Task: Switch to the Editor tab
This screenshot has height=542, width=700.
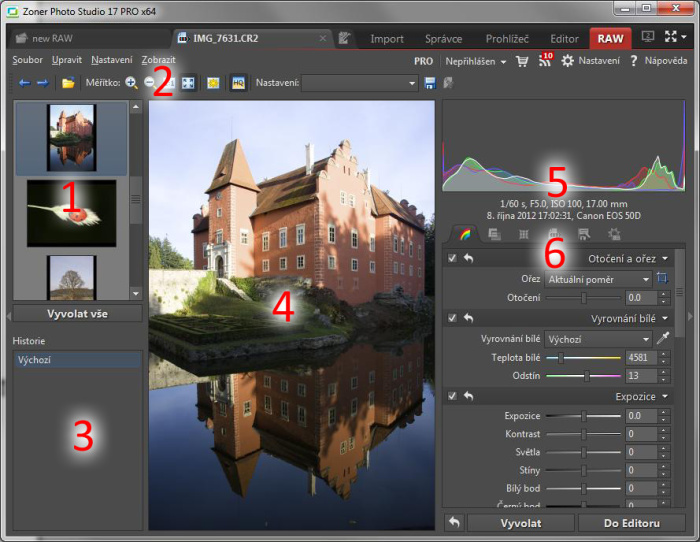Action: (564, 39)
